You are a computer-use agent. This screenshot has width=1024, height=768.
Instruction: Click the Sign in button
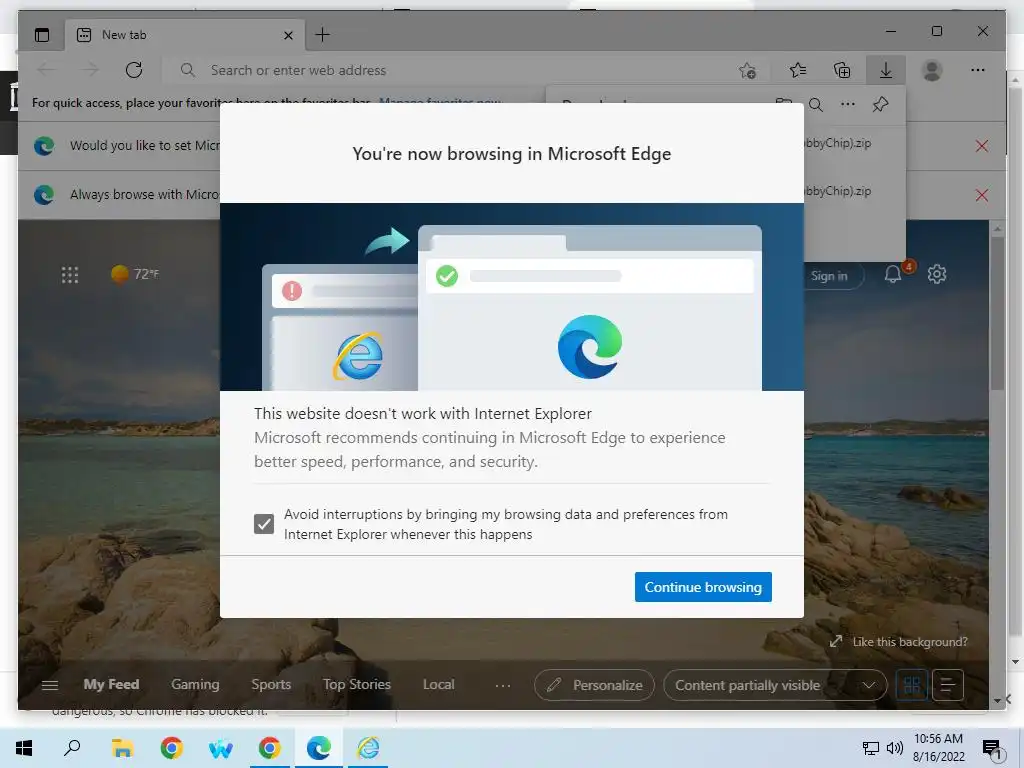coord(829,276)
